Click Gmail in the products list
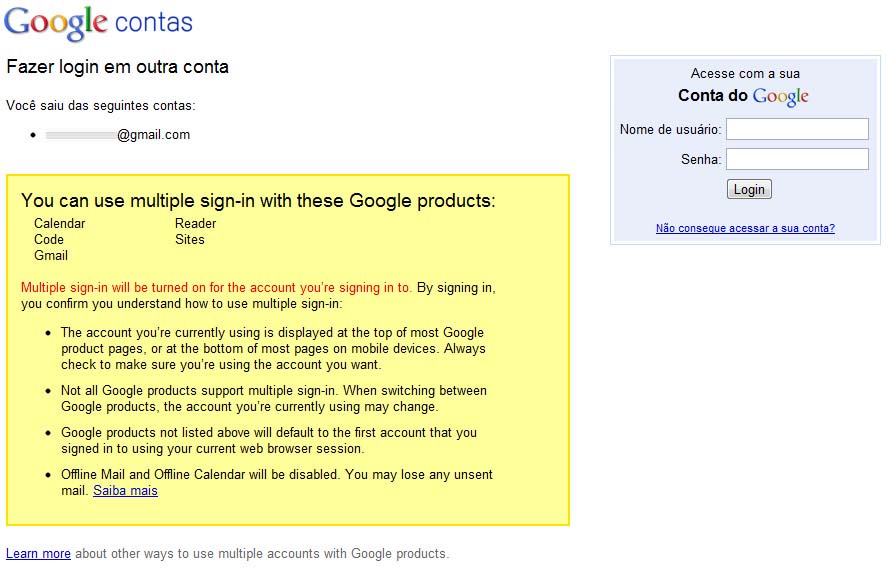Image resolution: width=889 pixels, height=570 pixels. (51, 255)
